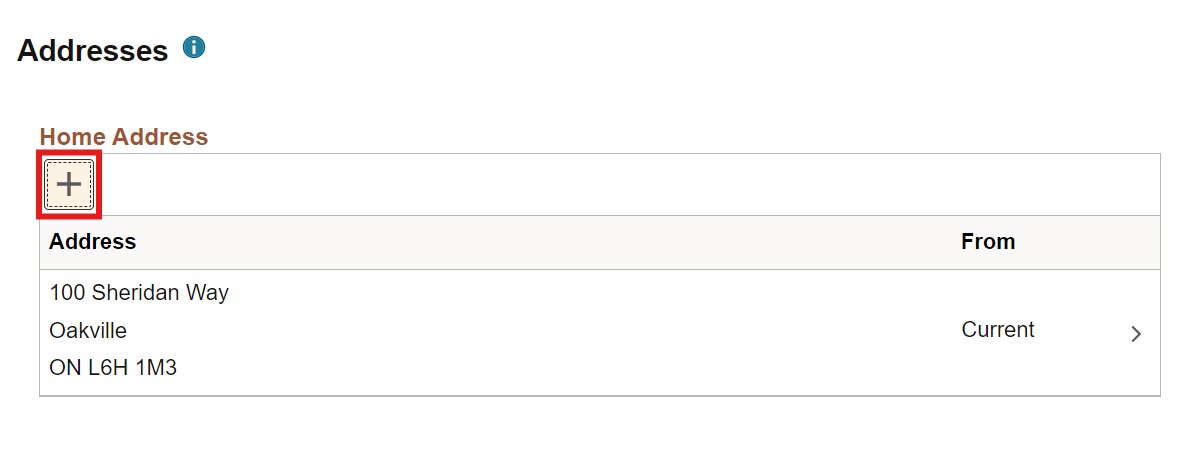Click the street number 100
The height and width of the screenshot is (456, 1201).
tap(66, 293)
